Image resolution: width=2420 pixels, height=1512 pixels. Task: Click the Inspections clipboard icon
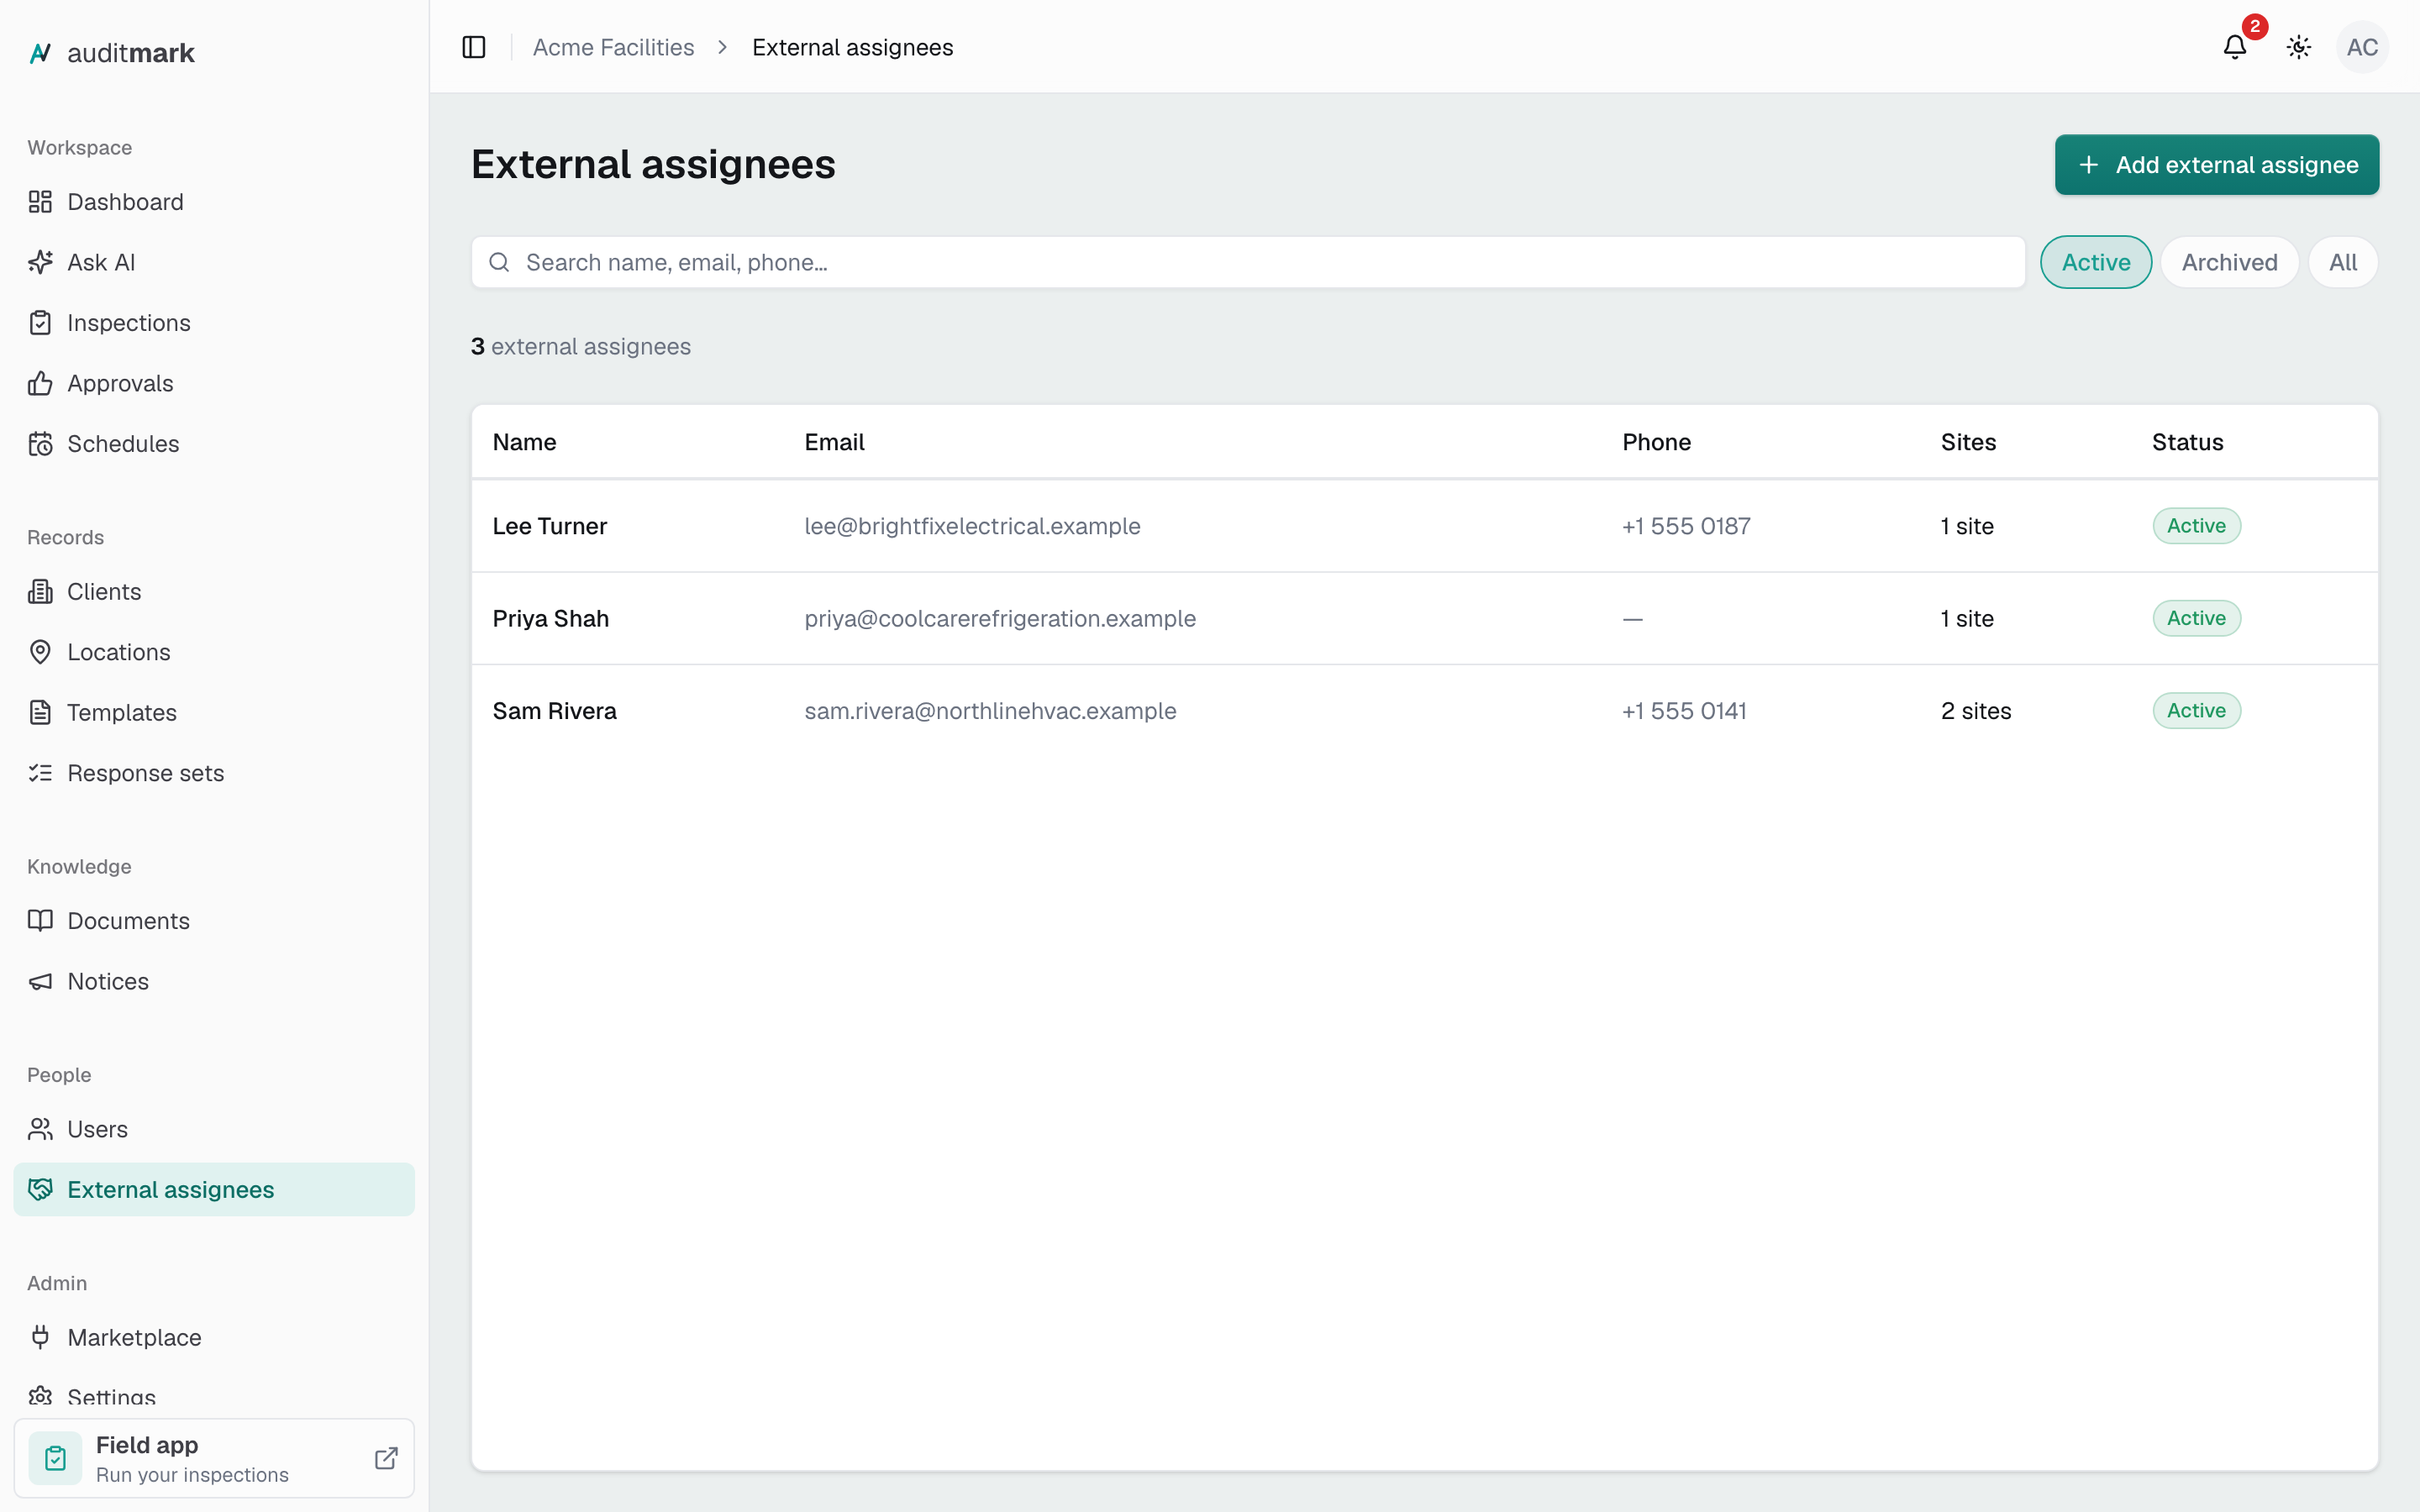pyautogui.click(x=40, y=323)
